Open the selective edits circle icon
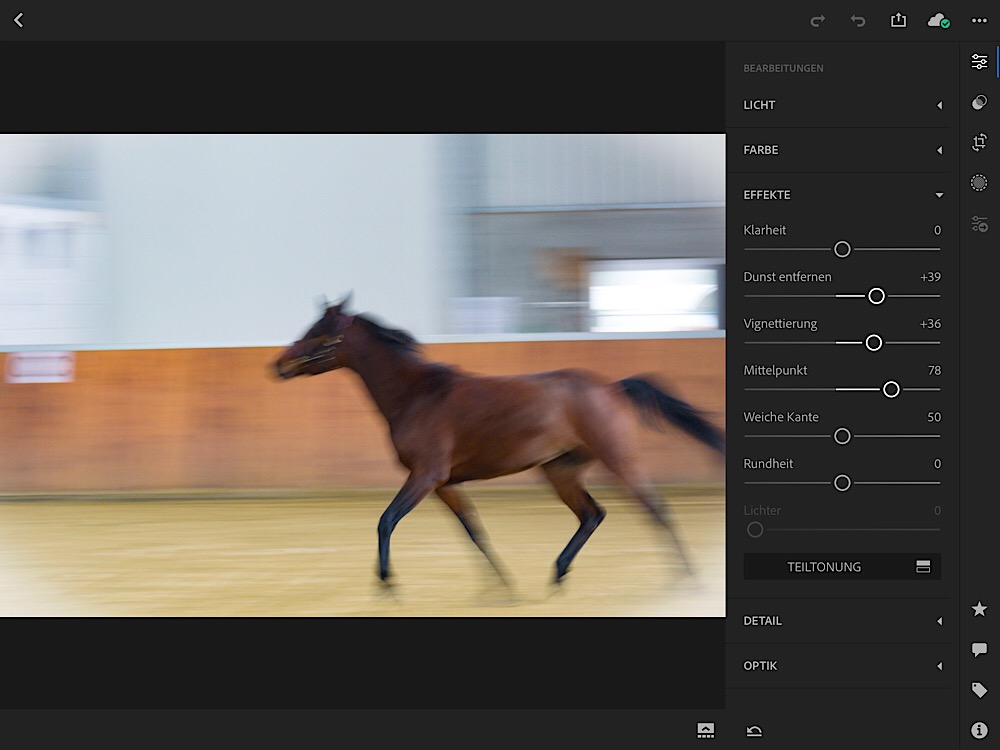Image resolution: width=1000 pixels, height=750 pixels. tap(979, 183)
